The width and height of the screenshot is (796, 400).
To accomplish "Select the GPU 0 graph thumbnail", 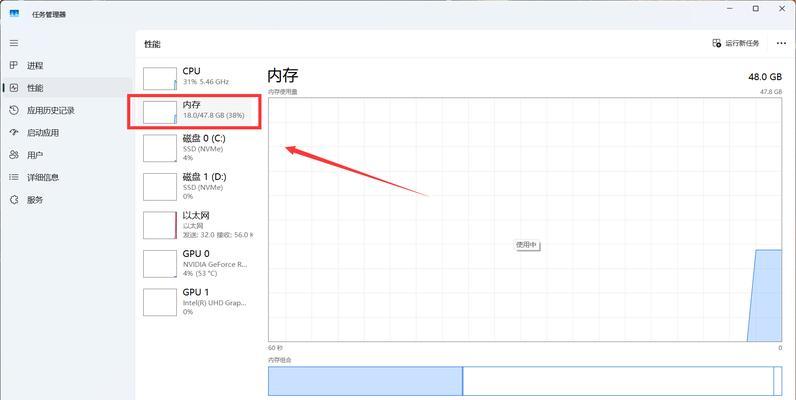I will 159,264.
